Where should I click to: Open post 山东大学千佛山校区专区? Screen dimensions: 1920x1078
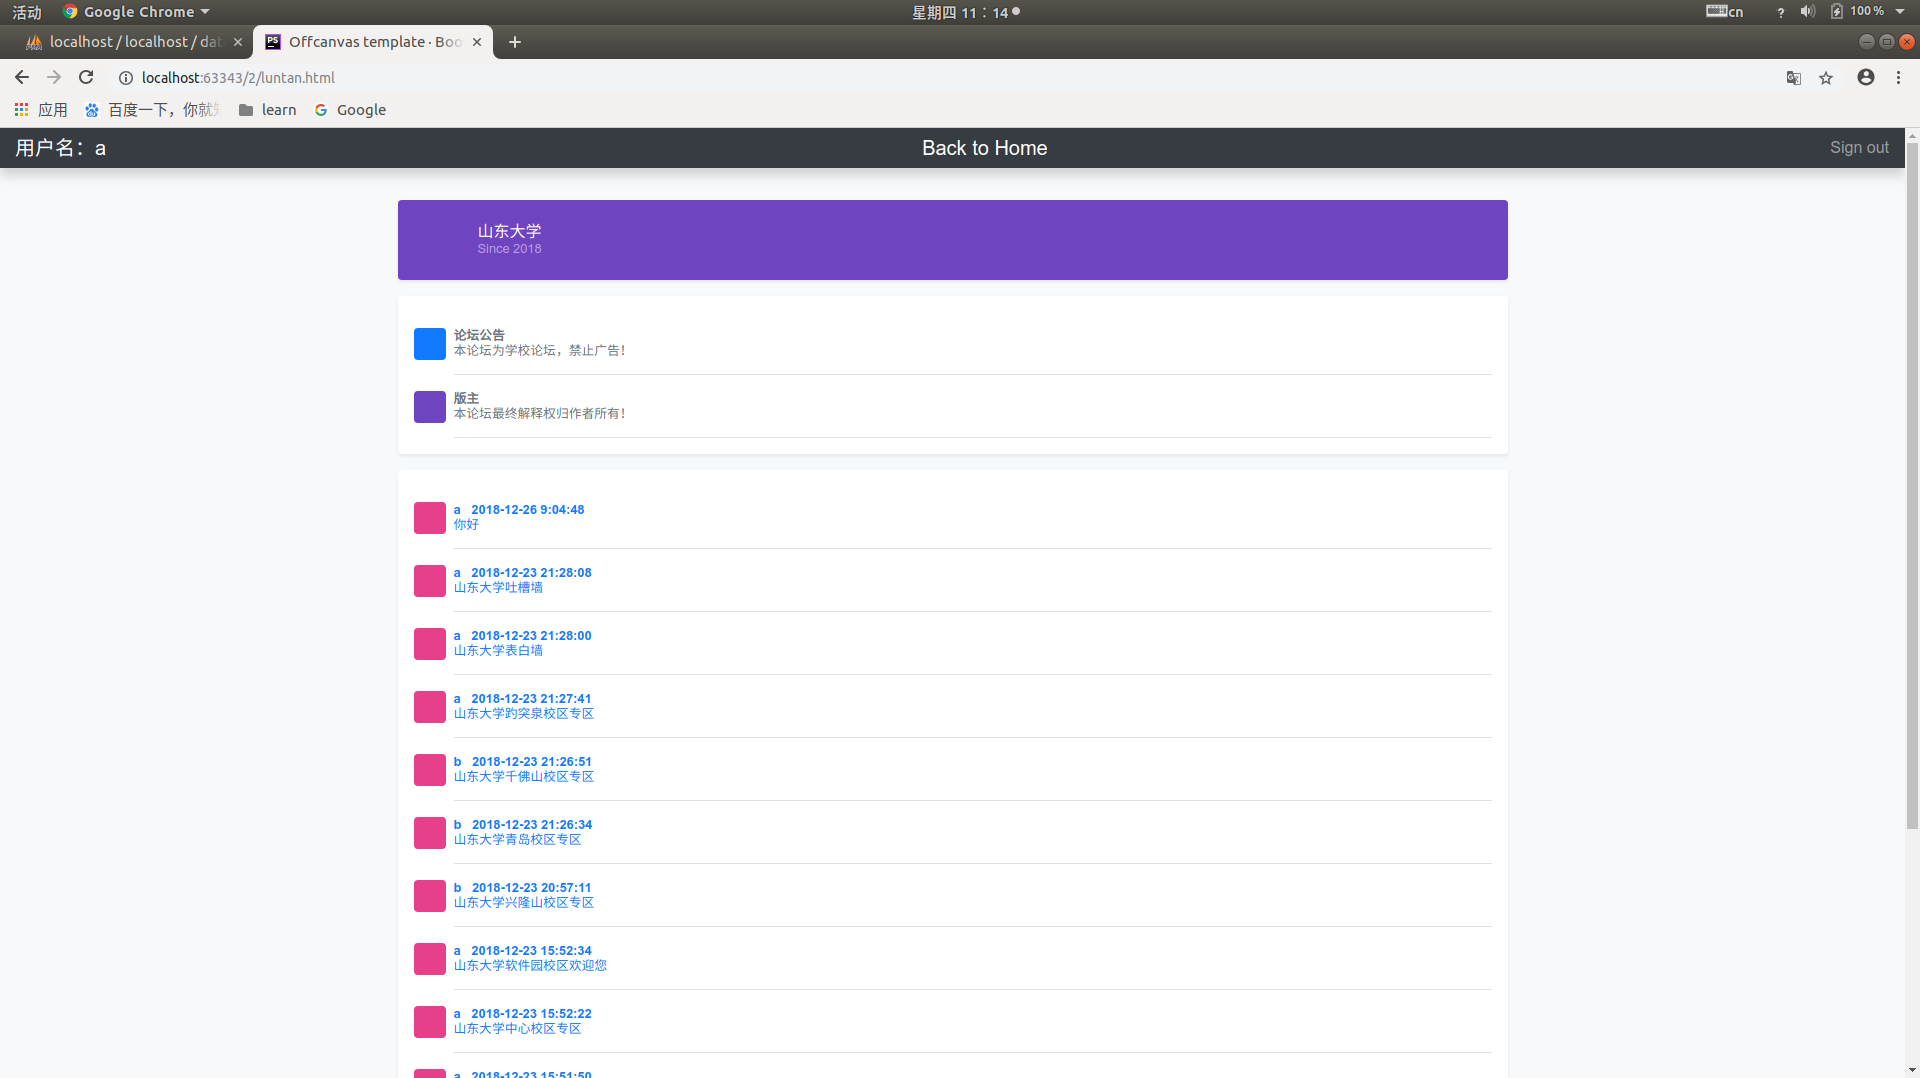(524, 777)
